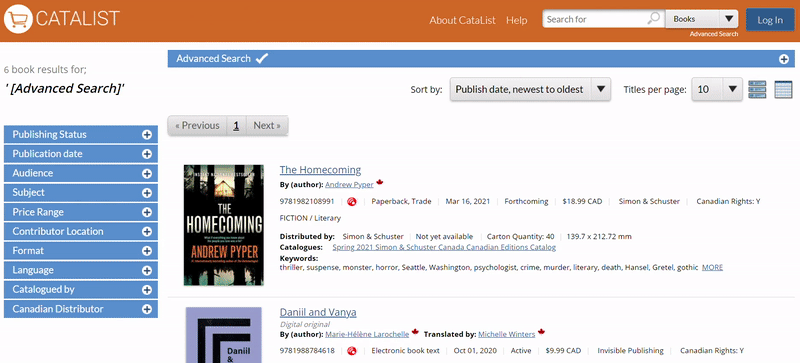Open the Sort by dropdown
This screenshot has height=363, width=800.
coord(530,89)
